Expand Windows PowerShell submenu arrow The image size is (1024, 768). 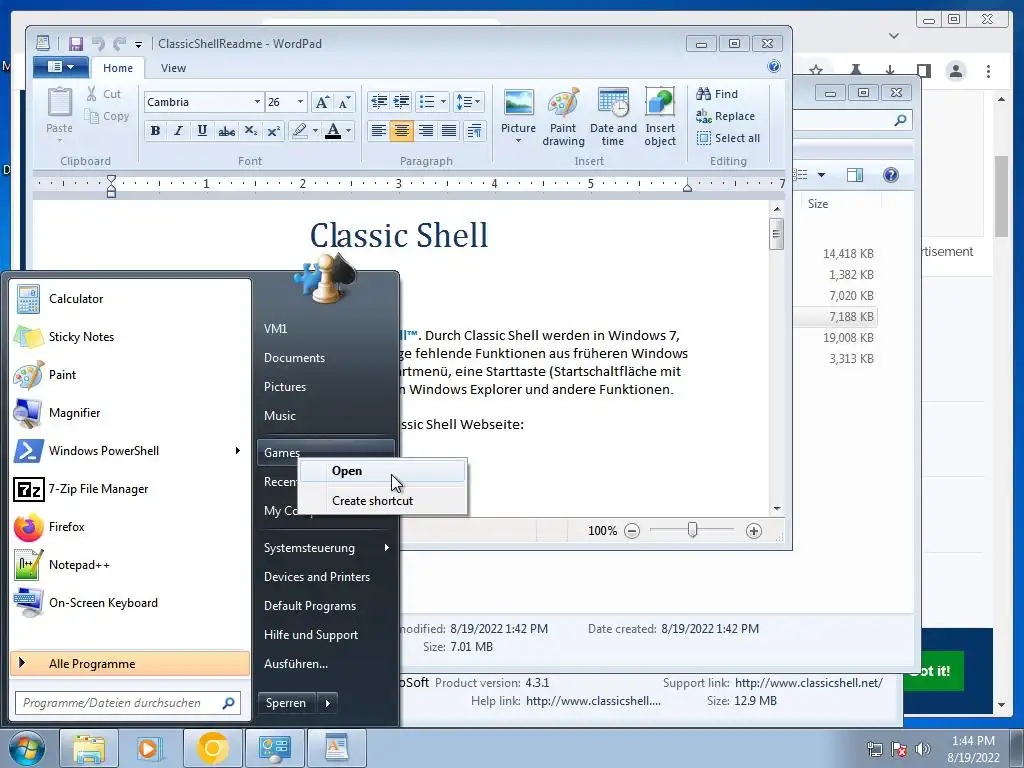[x=238, y=451]
